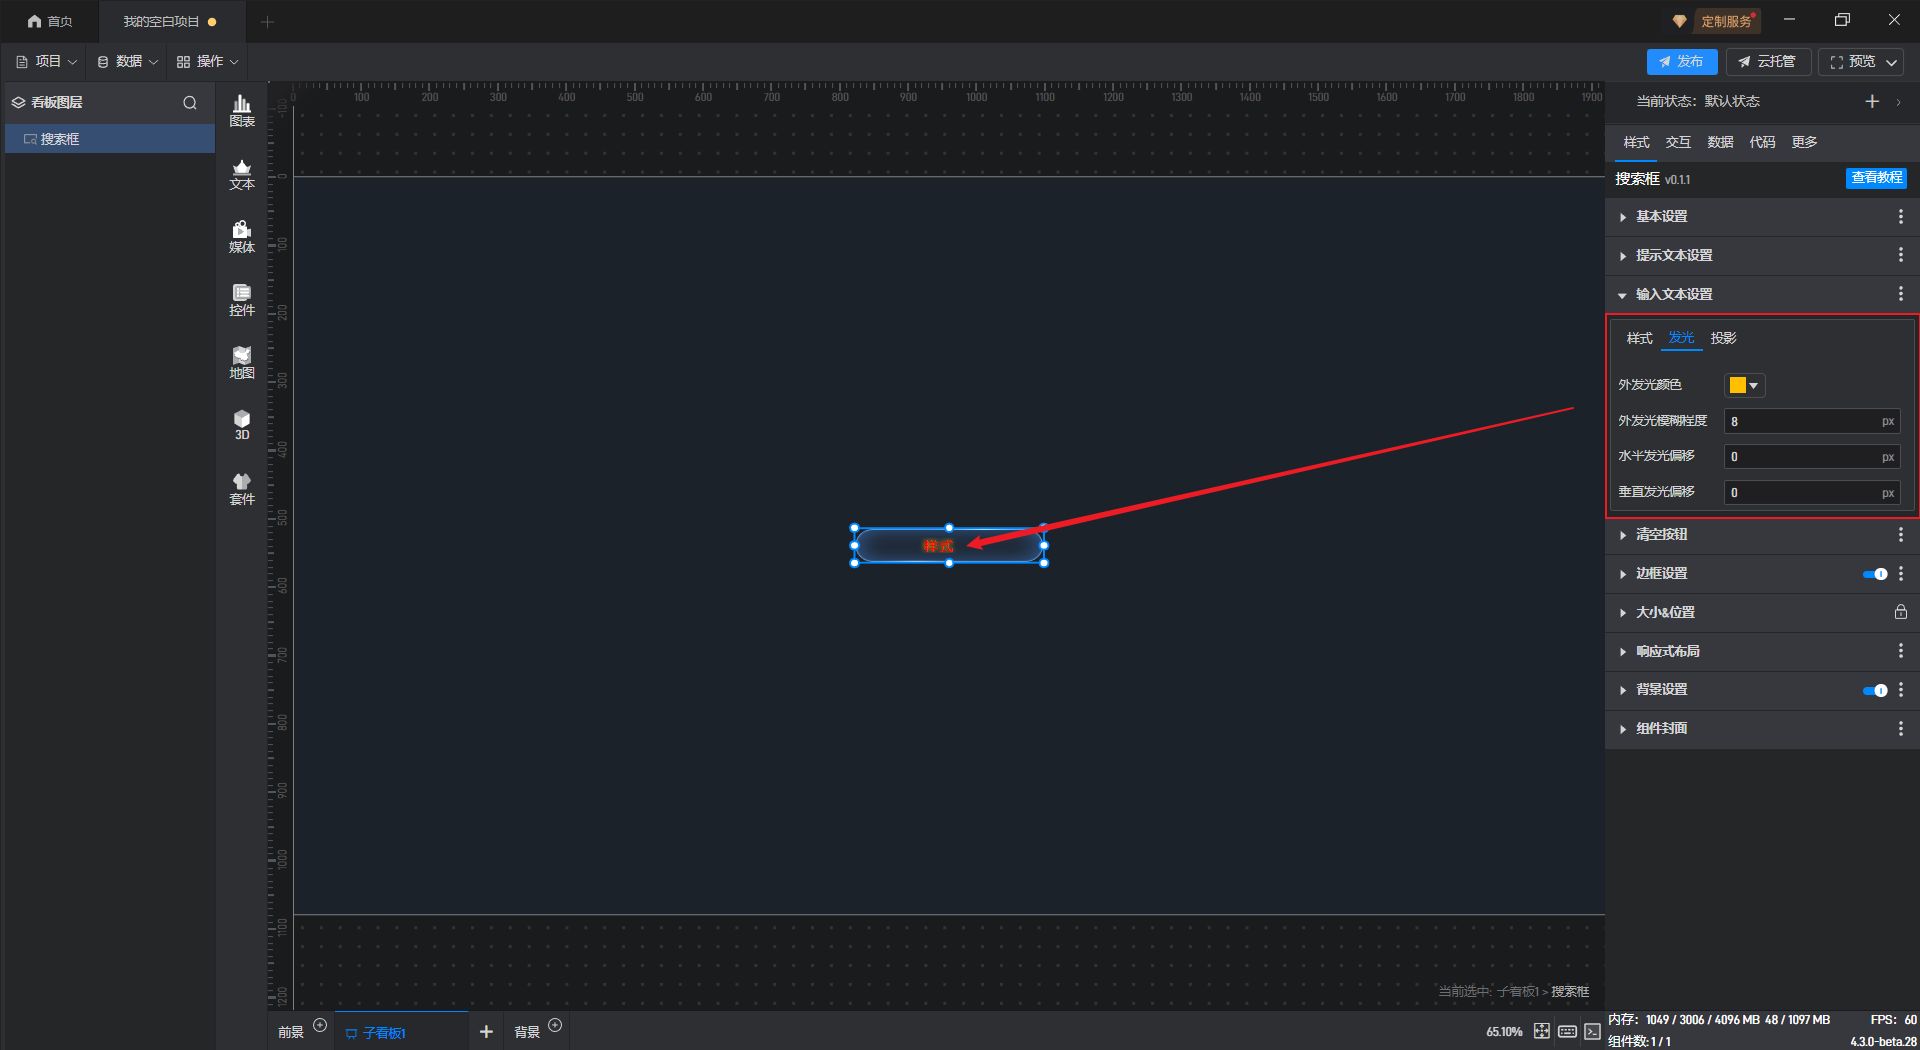This screenshot has width=1920, height=1050.
Task: Select the 样式 sub-tab under 输入文本设置
Action: (1639, 338)
